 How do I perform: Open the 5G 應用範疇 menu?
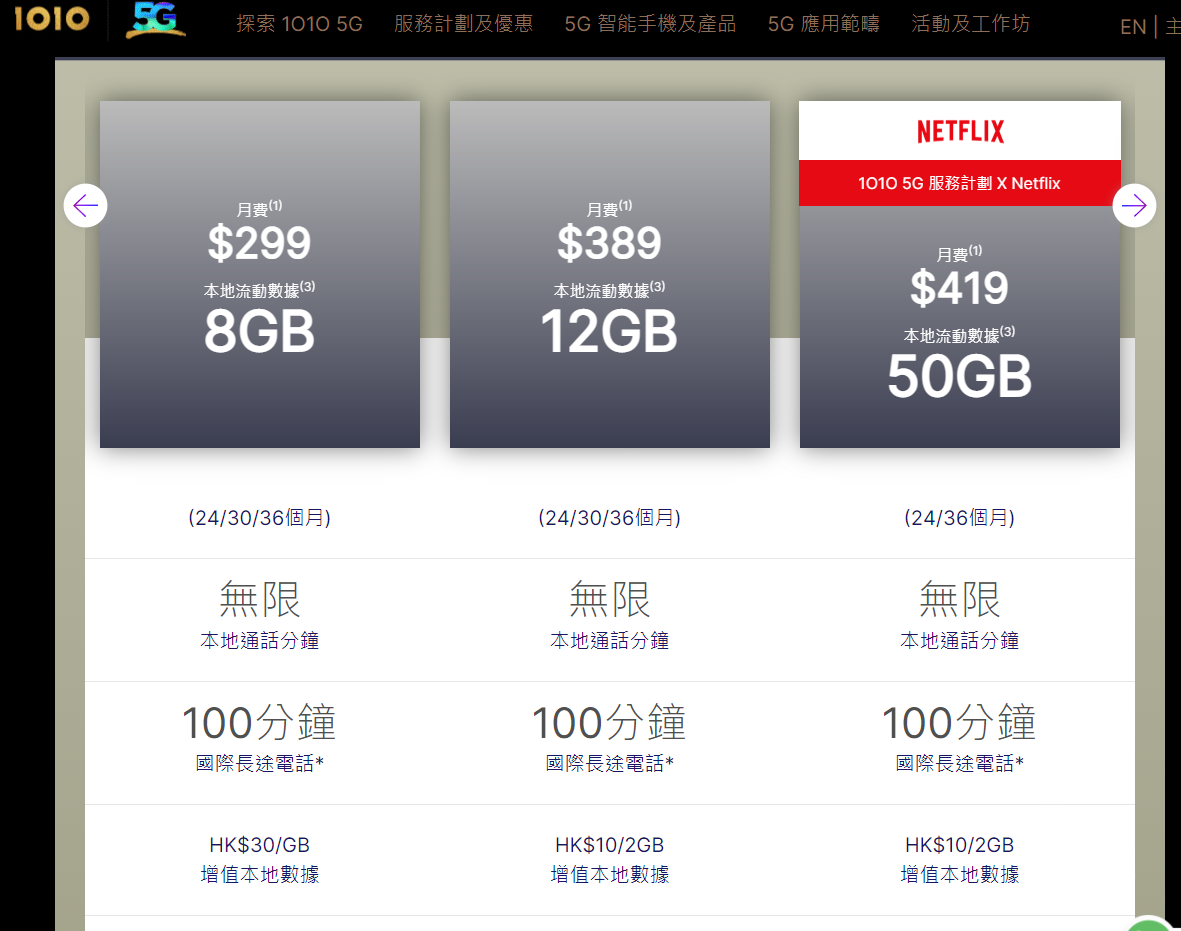coord(824,24)
